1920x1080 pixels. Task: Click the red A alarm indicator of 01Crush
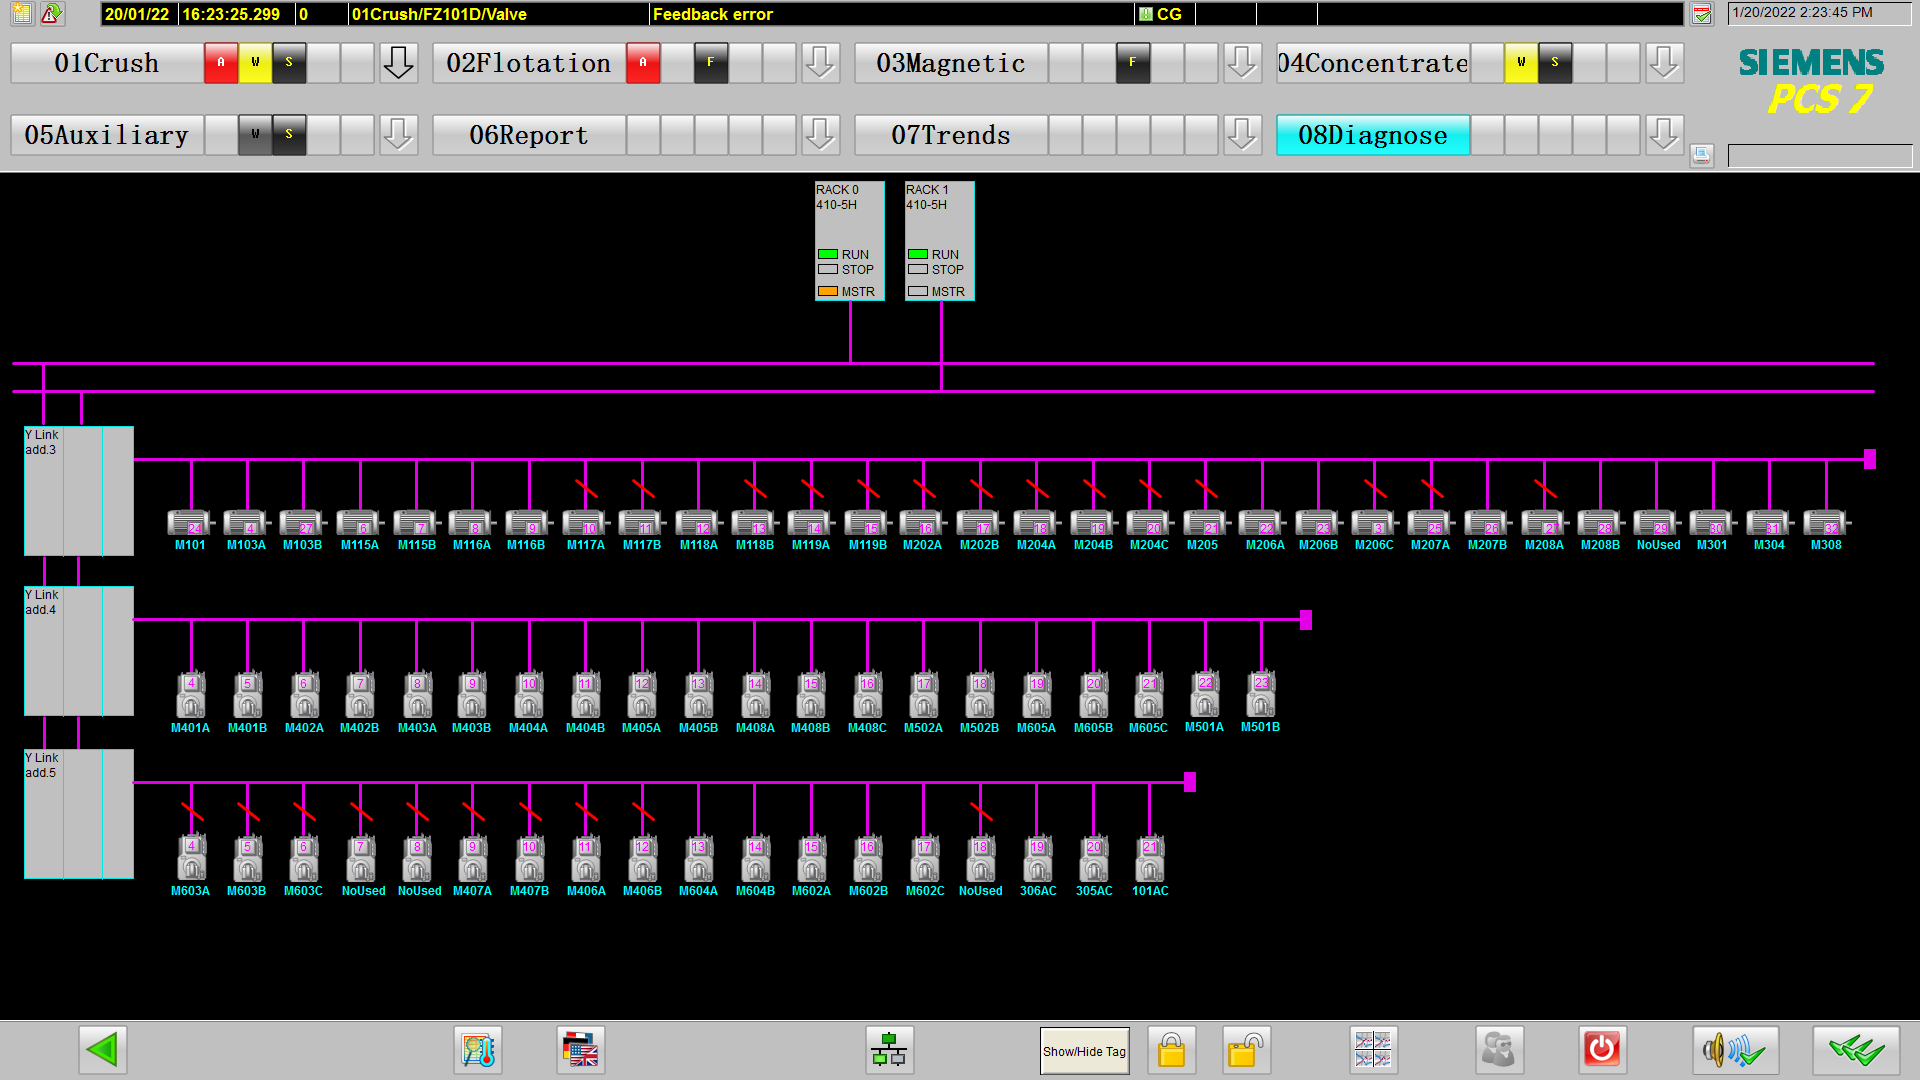coord(221,63)
